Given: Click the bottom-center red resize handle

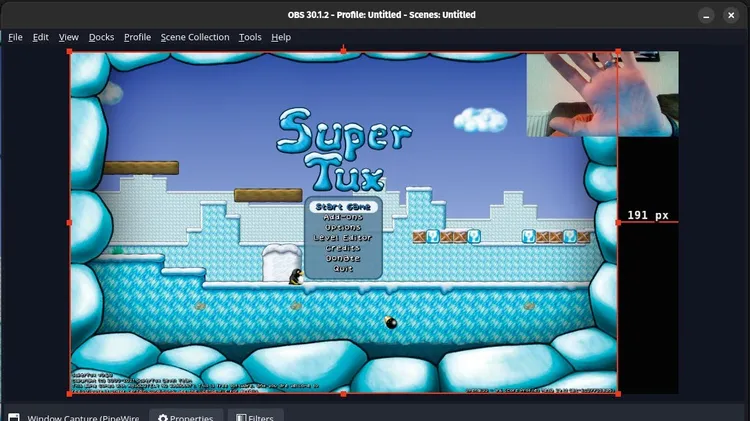Looking at the screenshot, I should (x=343, y=394).
